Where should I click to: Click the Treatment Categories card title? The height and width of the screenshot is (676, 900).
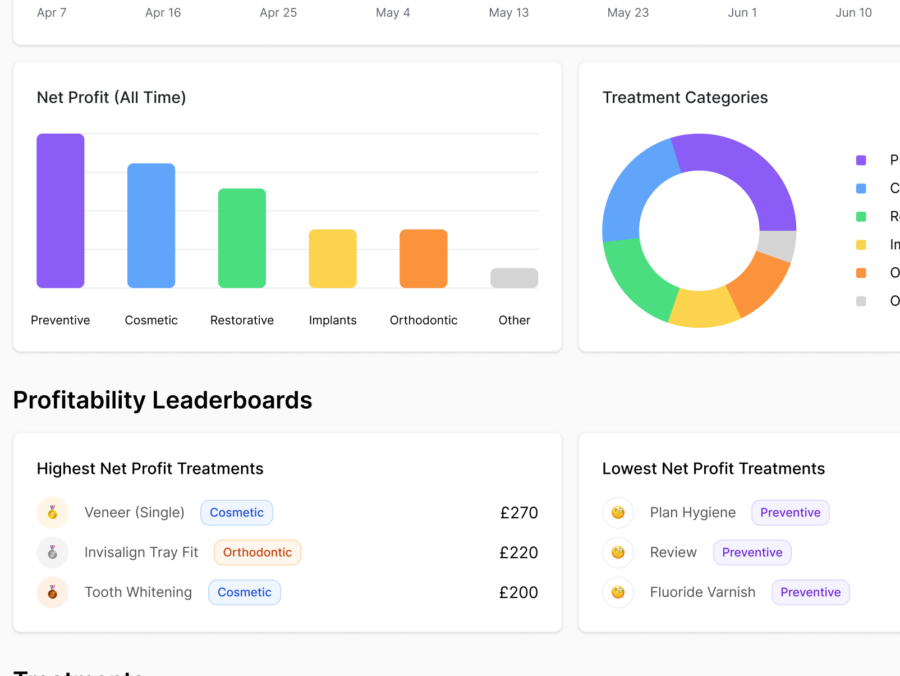pyautogui.click(x=685, y=98)
